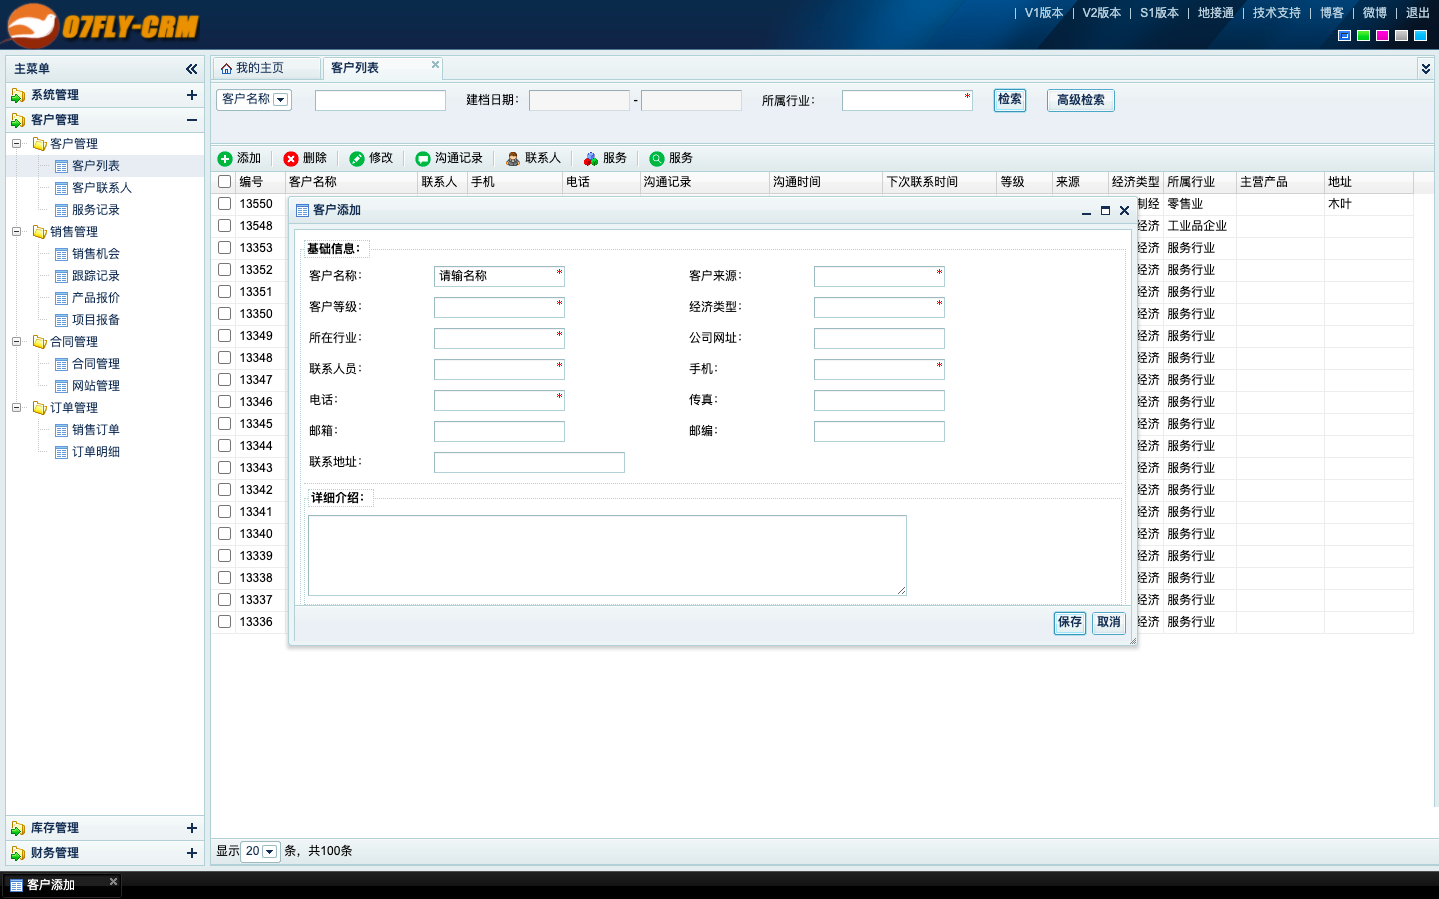1439x899 pixels.
Task: Check the row 13345 checkbox
Action: [x=225, y=424]
